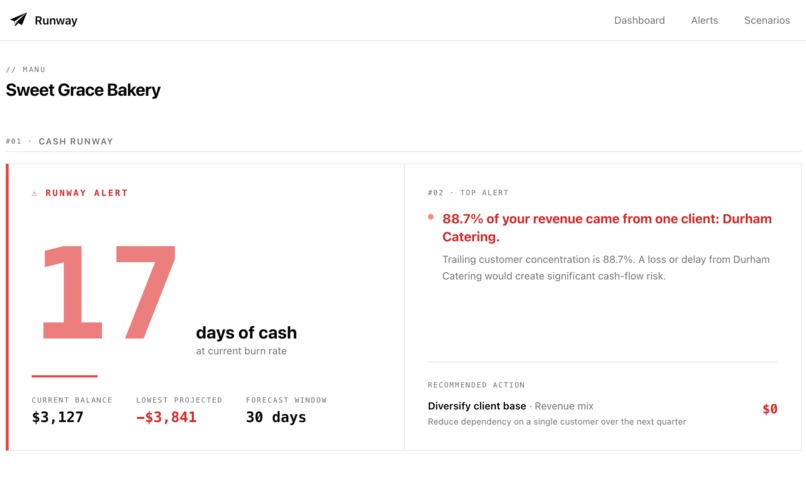Screen dimensions: 806x484
Task: Click the Runway brand name
Action: click(56, 21)
